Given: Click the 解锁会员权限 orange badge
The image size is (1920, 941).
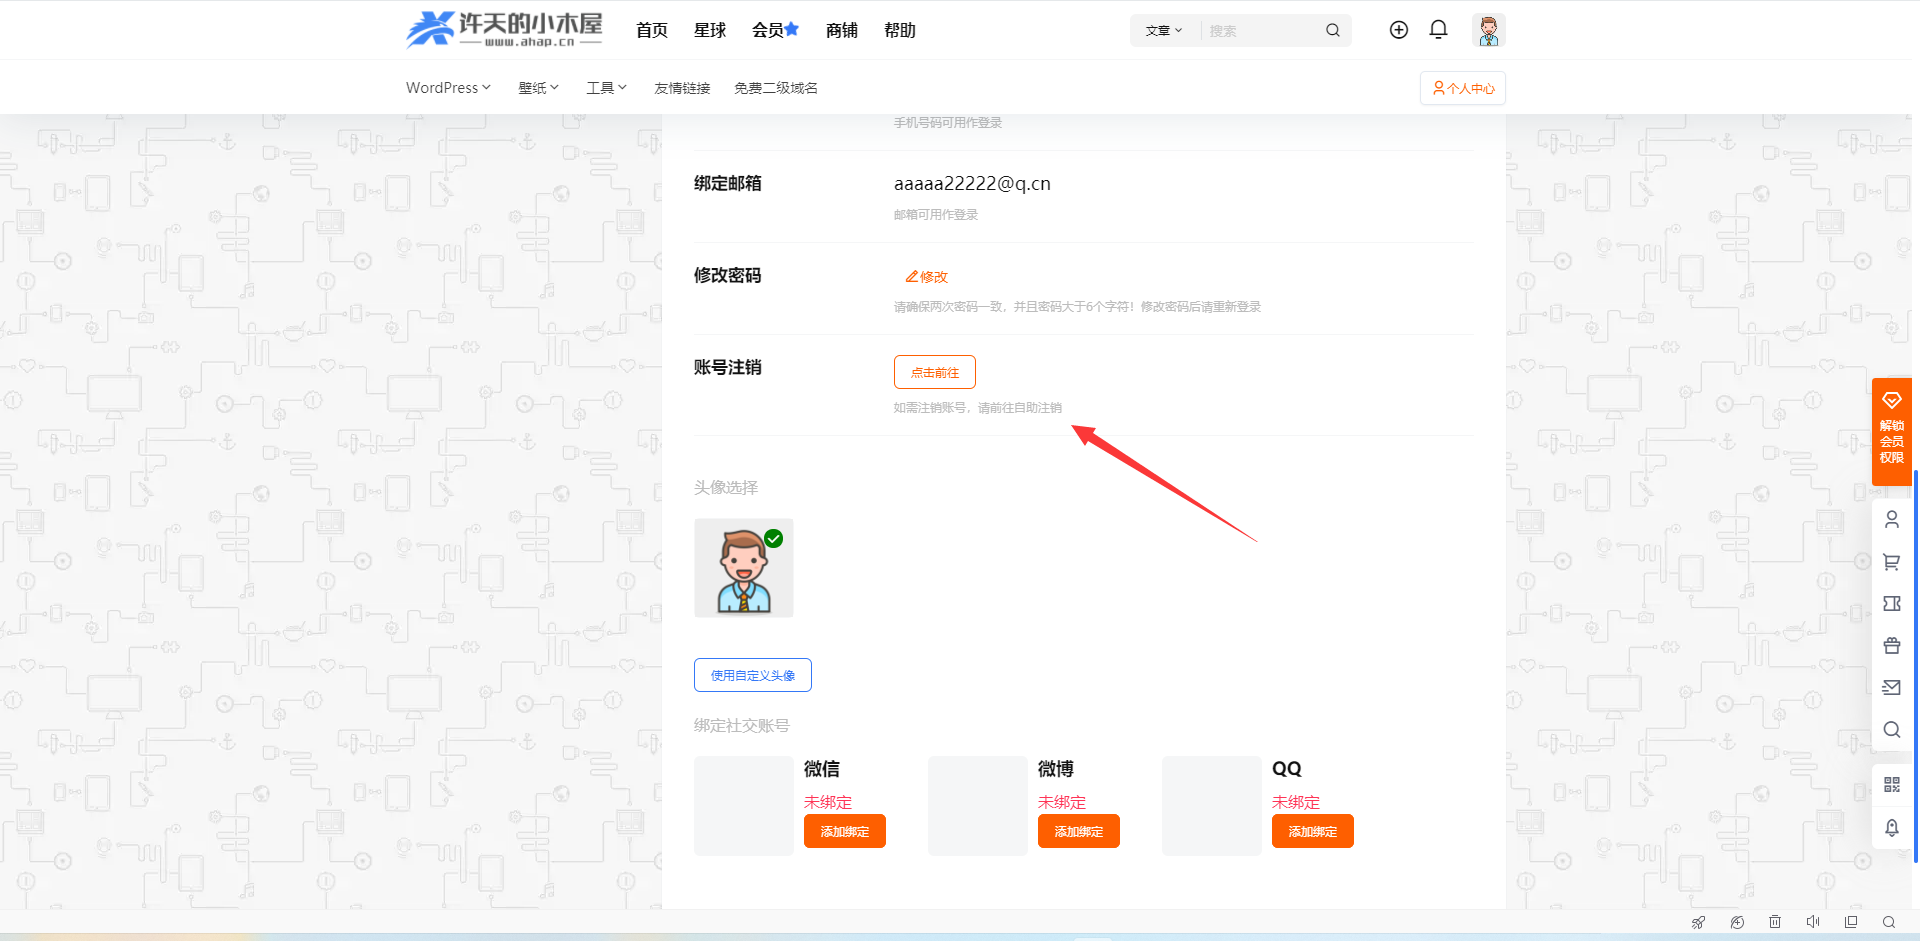Looking at the screenshot, I should (x=1891, y=432).
